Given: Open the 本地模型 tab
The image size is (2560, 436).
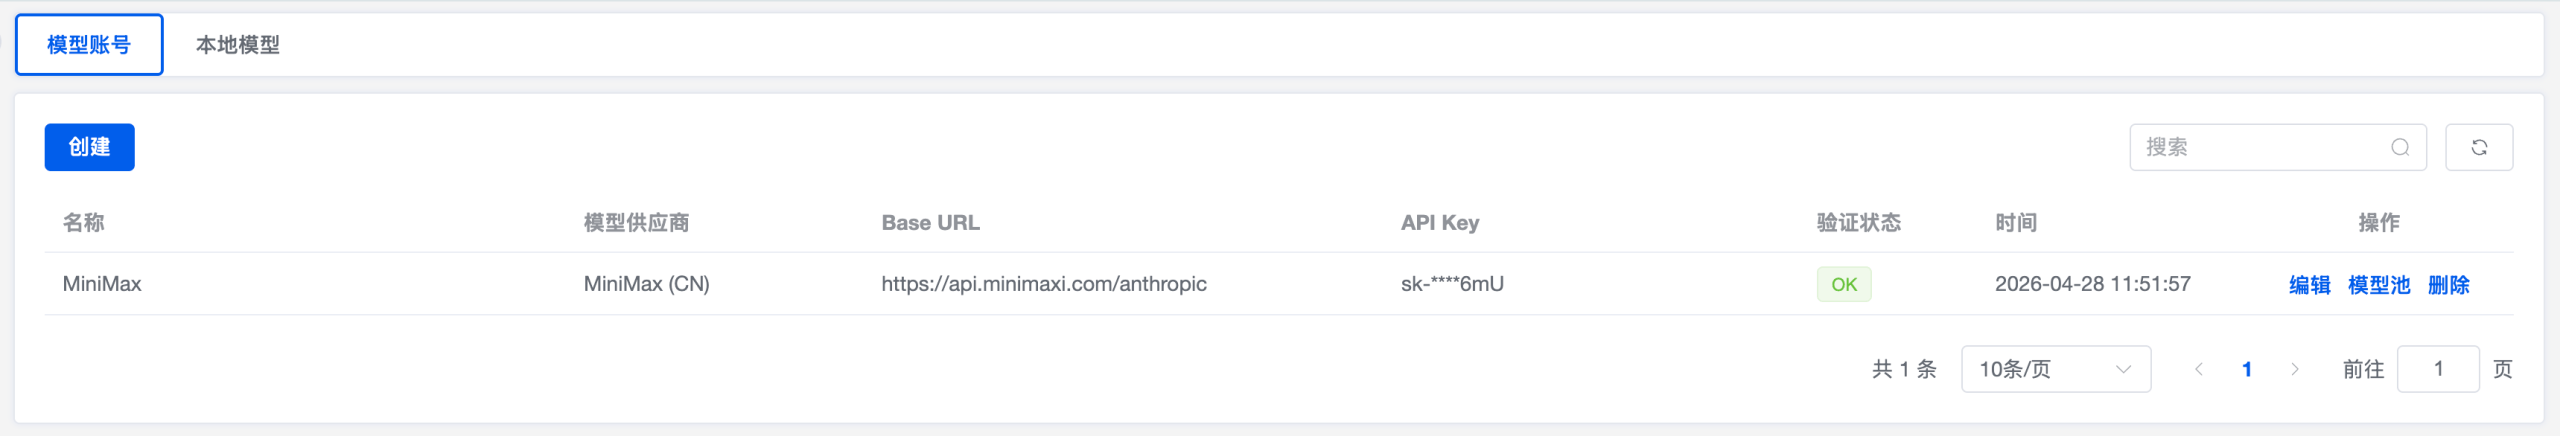Looking at the screenshot, I should pos(238,45).
